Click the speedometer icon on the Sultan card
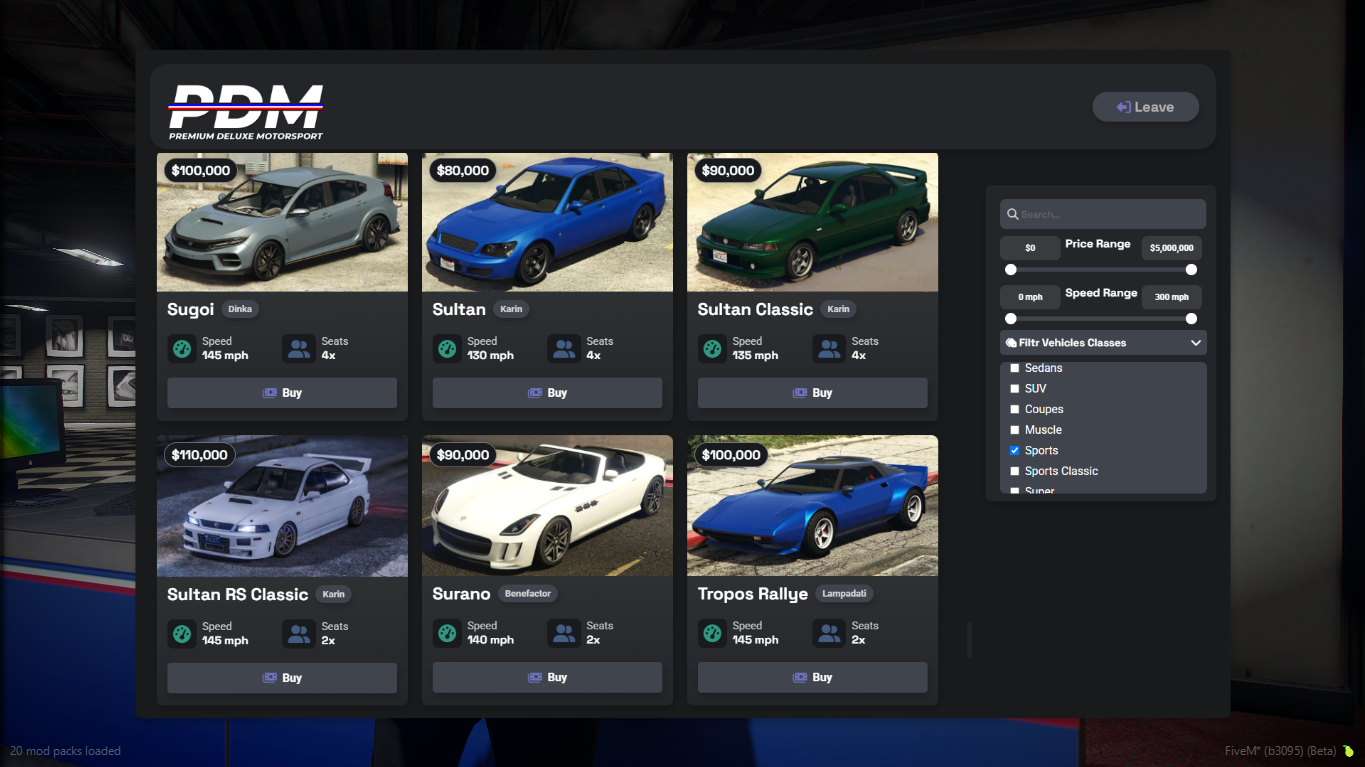Viewport: 1365px width, 767px height. (x=447, y=349)
